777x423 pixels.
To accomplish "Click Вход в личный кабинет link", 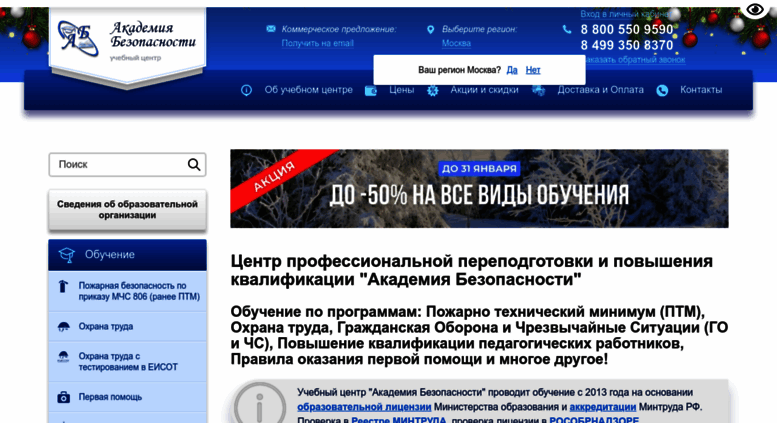I will 625,14.
